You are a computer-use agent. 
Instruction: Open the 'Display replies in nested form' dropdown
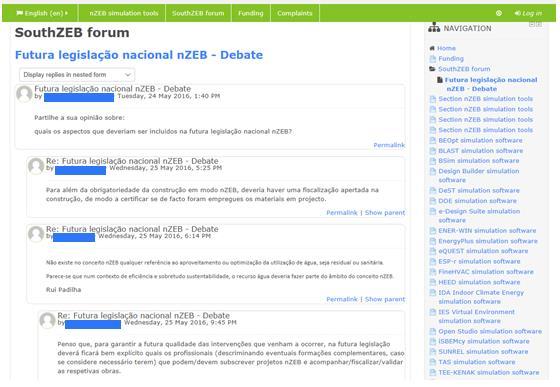coord(77,75)
